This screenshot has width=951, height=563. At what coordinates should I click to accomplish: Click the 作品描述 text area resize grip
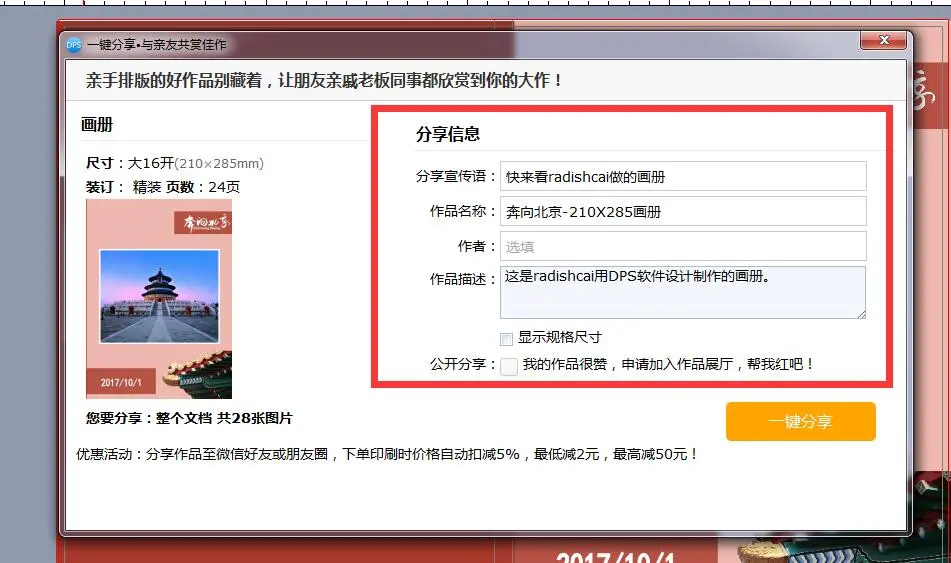(861, 314)
